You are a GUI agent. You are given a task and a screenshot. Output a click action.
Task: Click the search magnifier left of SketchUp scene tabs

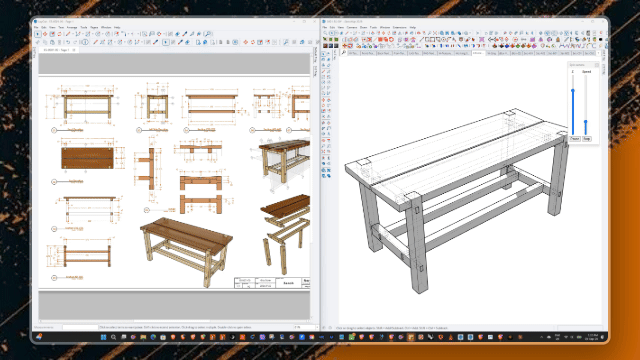click(x=344, y=53)
